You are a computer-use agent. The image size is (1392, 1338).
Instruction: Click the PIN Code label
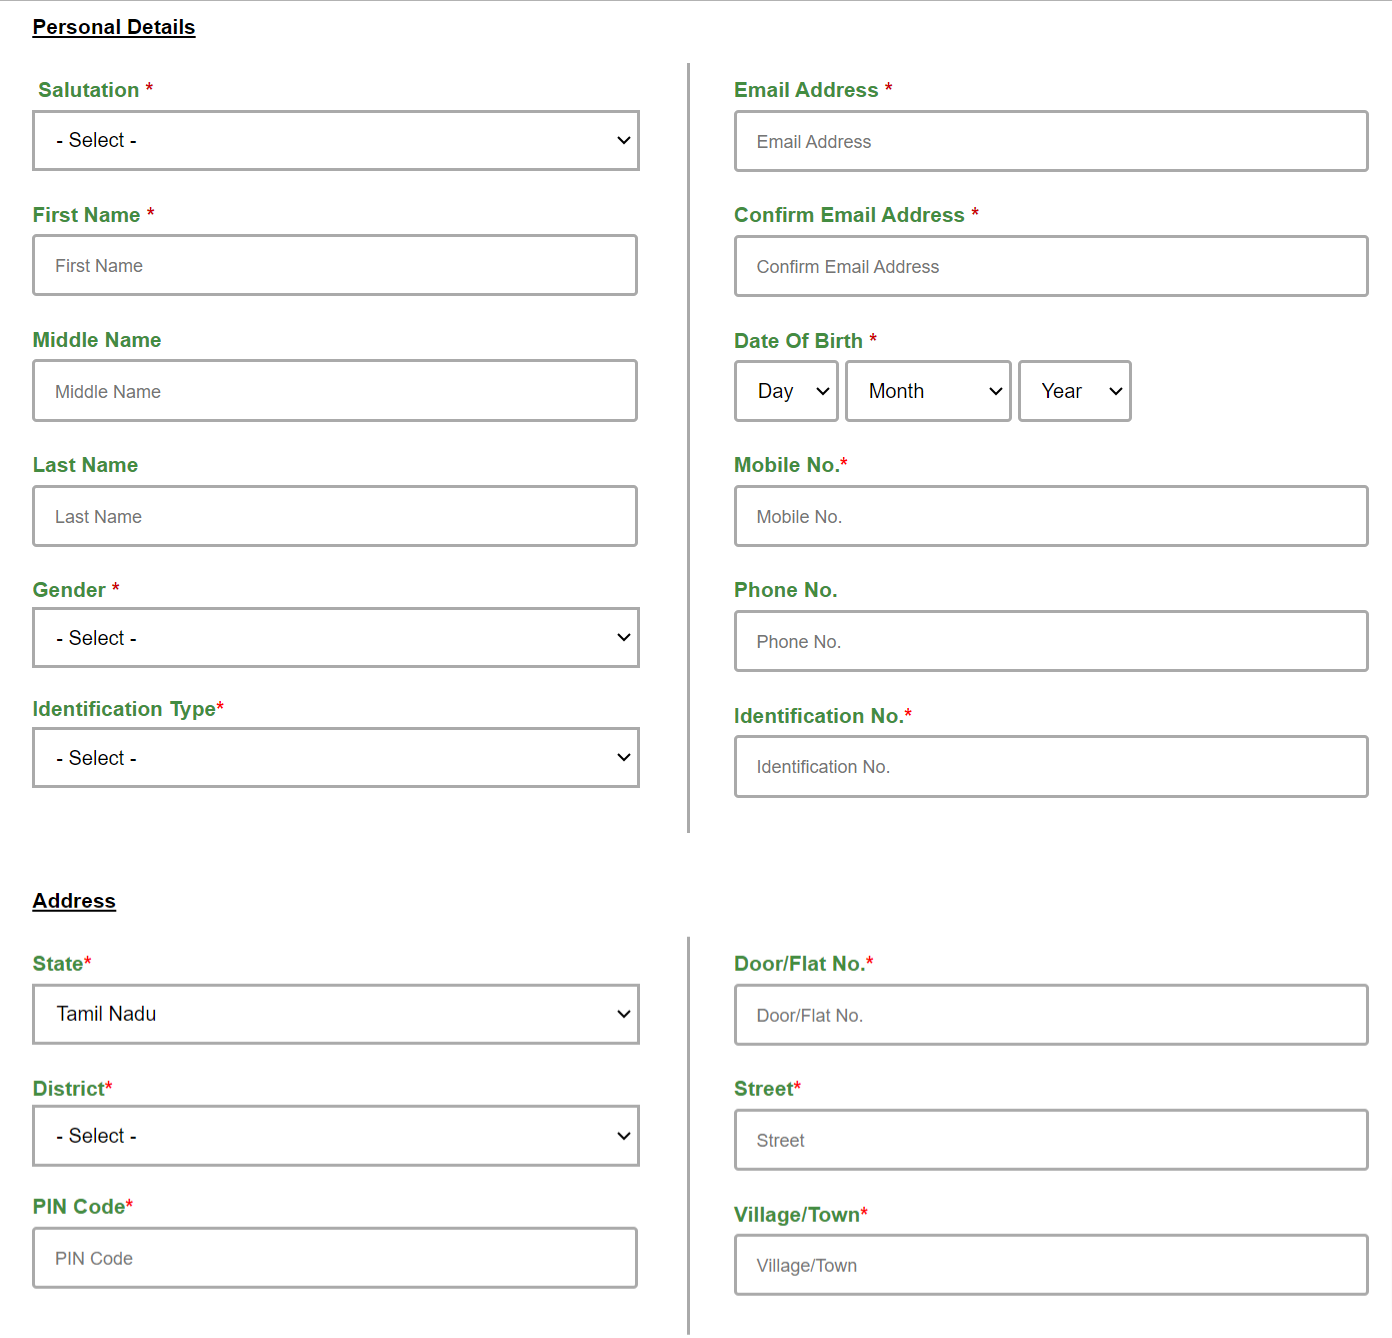point(79,1207)
